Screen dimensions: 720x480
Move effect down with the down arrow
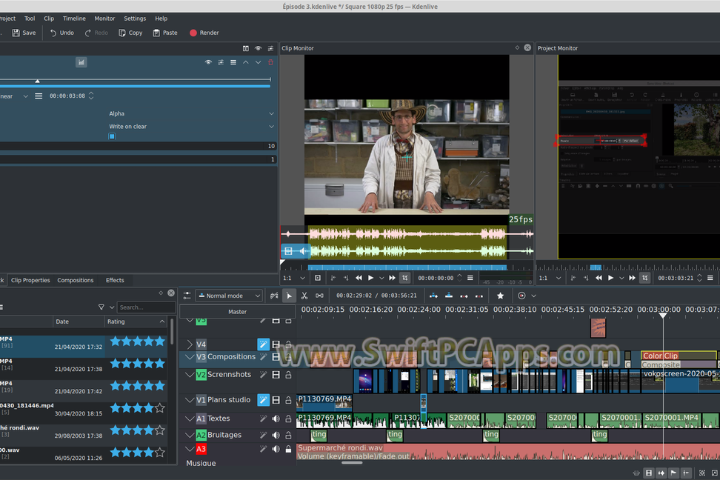point(258,62)
